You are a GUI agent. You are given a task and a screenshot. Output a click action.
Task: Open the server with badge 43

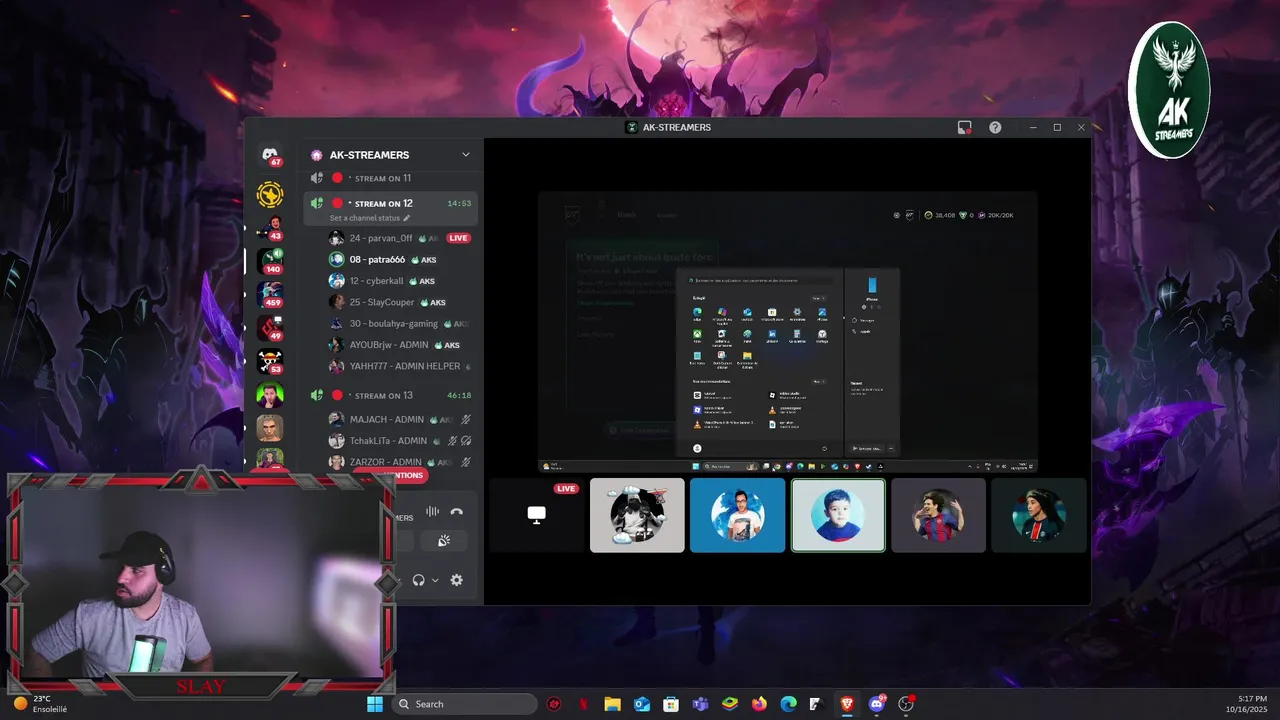(269, 227)
